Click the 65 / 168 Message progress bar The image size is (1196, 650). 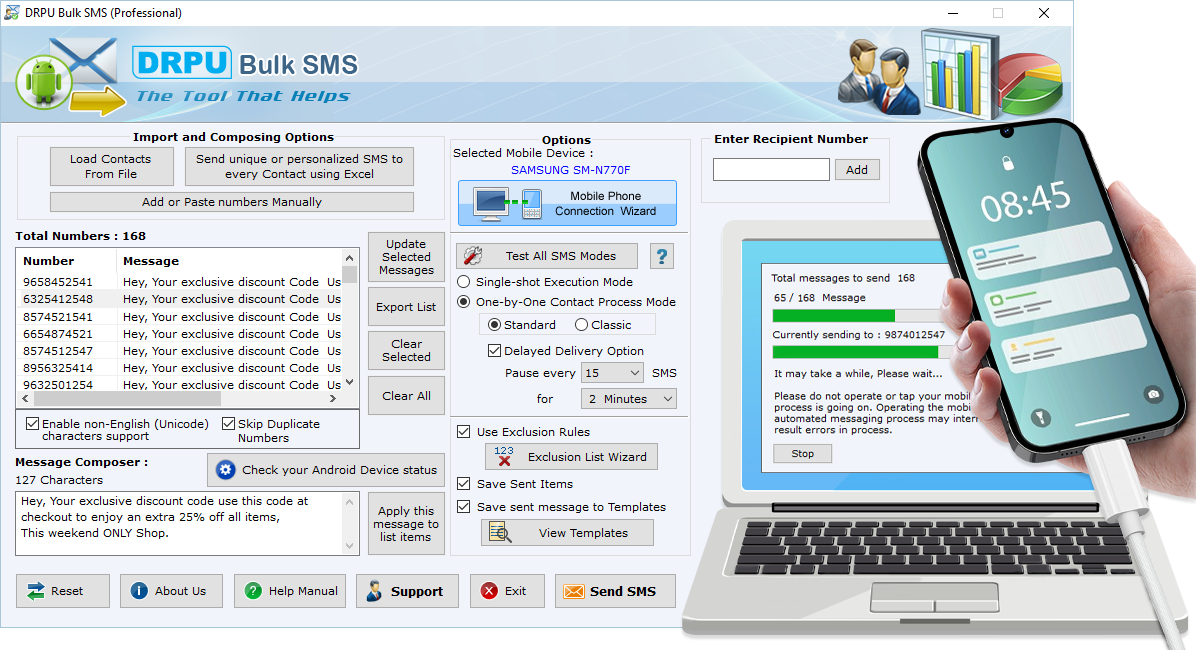858,316
